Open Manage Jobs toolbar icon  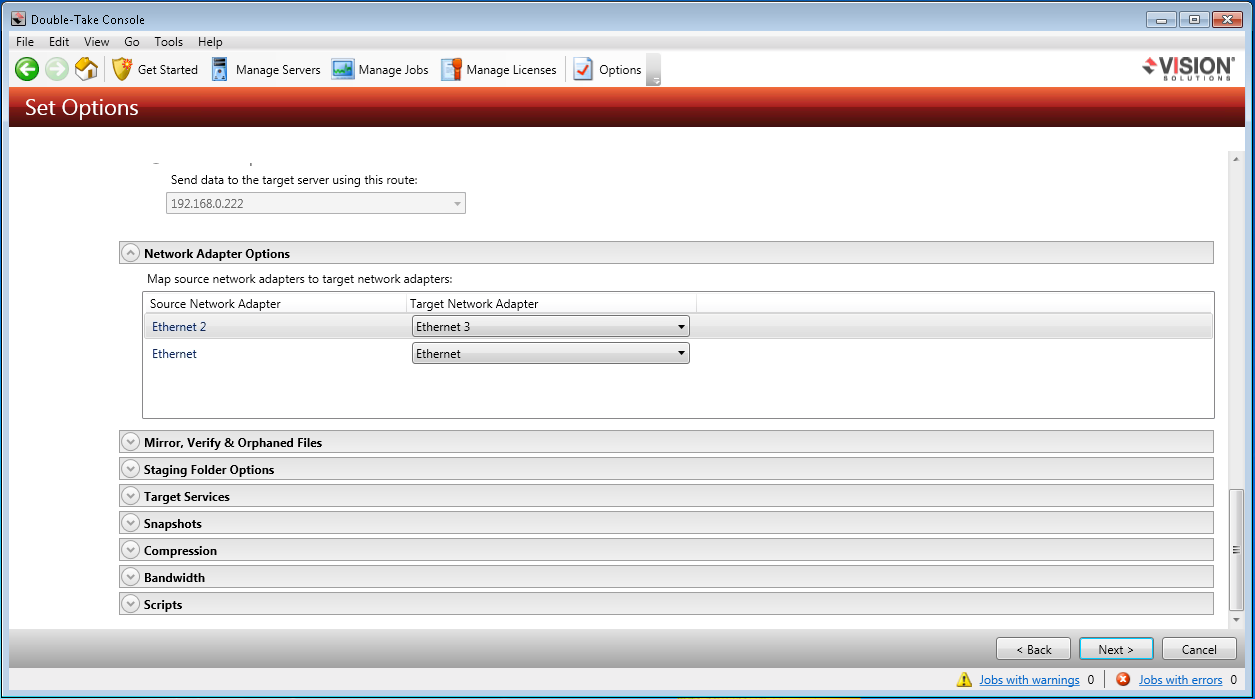tap(343, 69)
